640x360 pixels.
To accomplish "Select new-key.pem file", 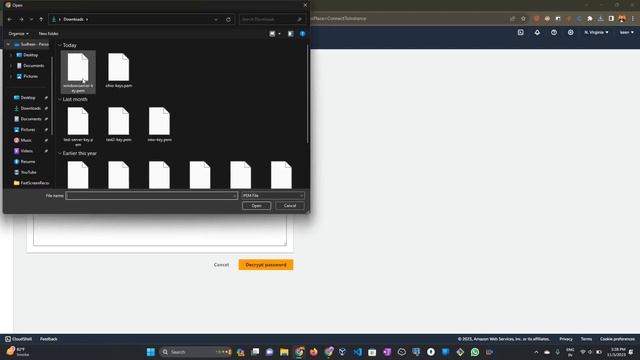I will pos(159,124).
